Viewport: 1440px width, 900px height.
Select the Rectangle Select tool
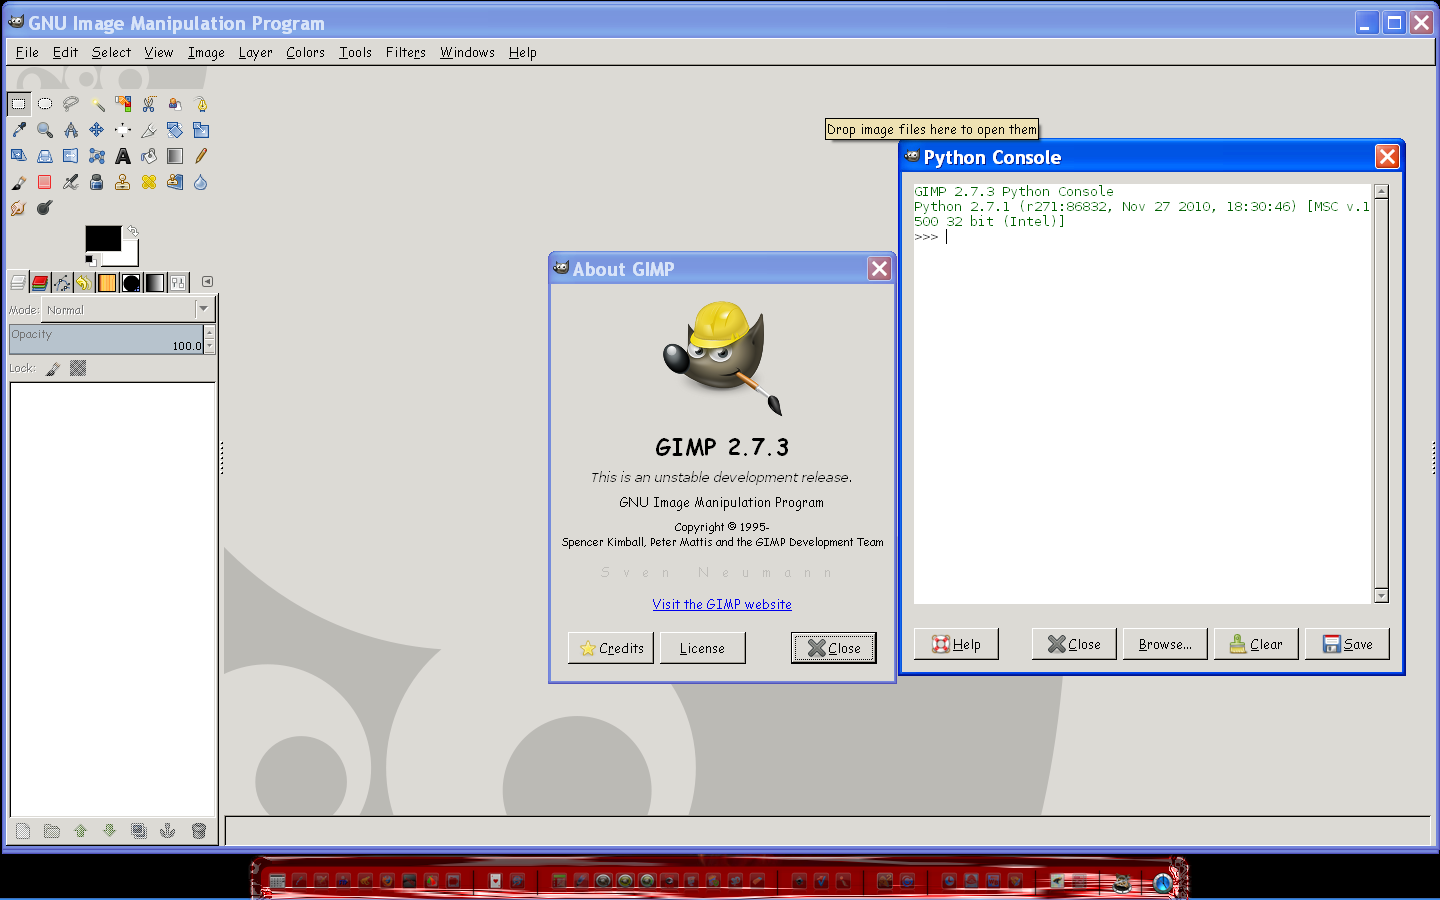click(x=19, y=104)
